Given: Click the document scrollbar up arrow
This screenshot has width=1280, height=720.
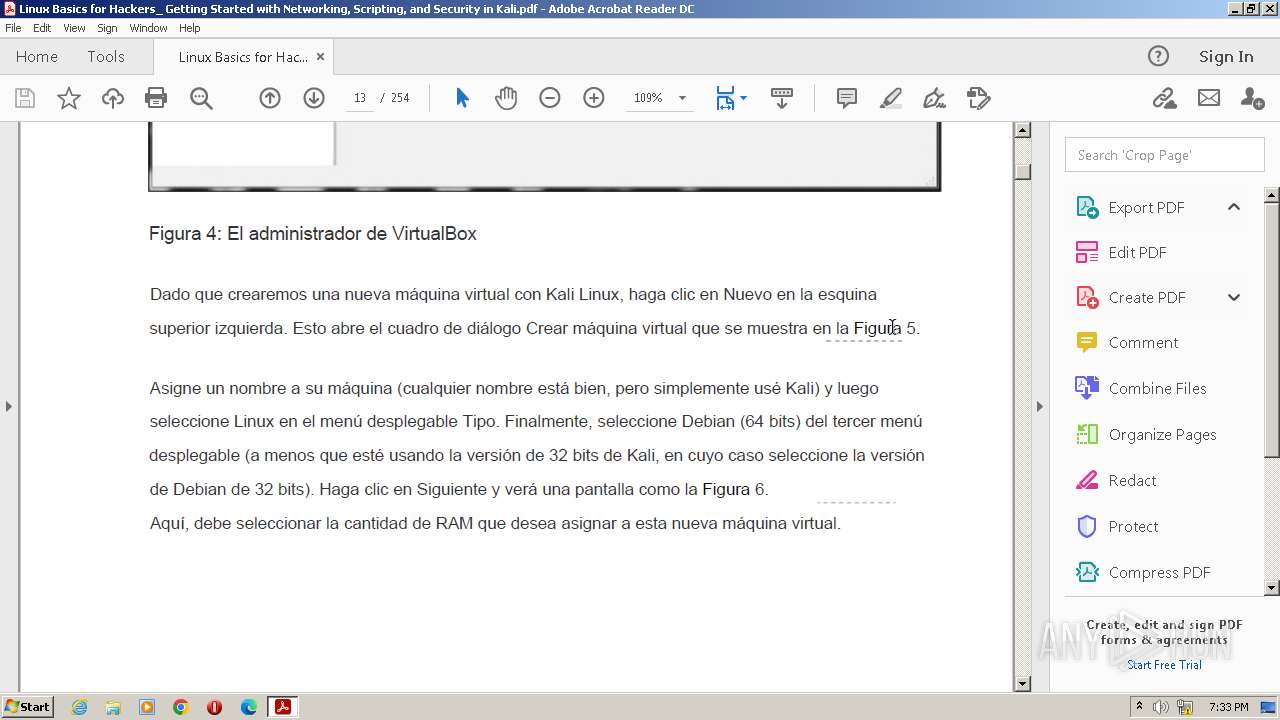Looking at the screenshot, I should point(1022,130).
